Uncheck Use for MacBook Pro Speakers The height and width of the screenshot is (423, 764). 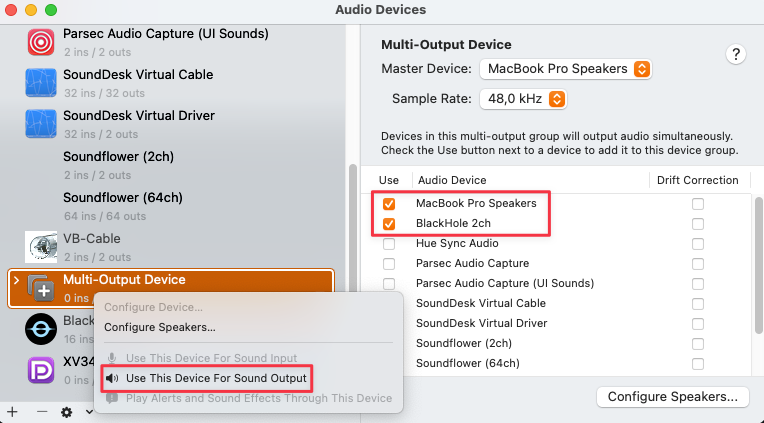click(389, 203)
